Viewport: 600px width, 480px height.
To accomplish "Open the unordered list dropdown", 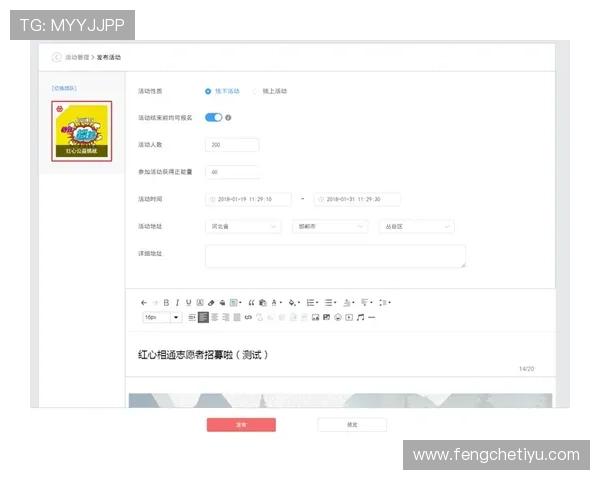I will pos(330,303).
